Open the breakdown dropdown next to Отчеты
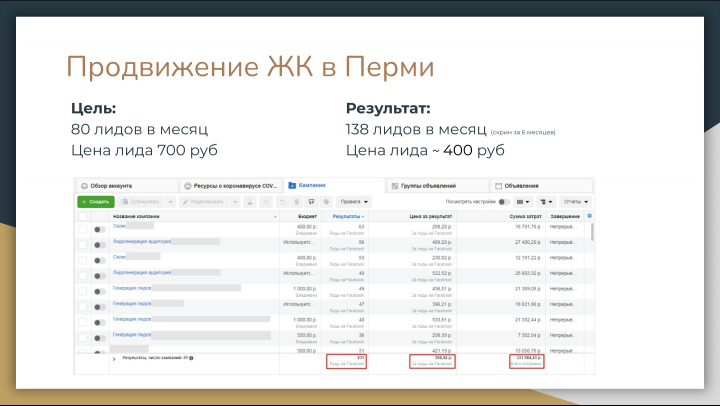This screenshot has width=720, height=406. click(x=546, y=202)
